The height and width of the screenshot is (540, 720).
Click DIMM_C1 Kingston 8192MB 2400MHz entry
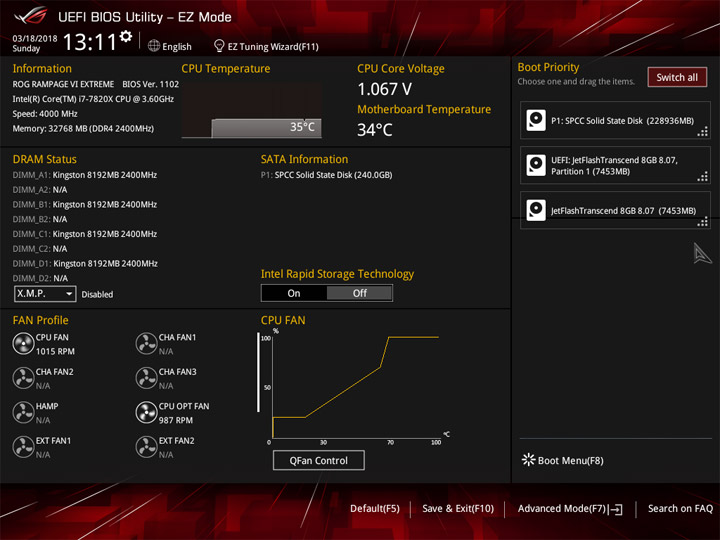85,234
